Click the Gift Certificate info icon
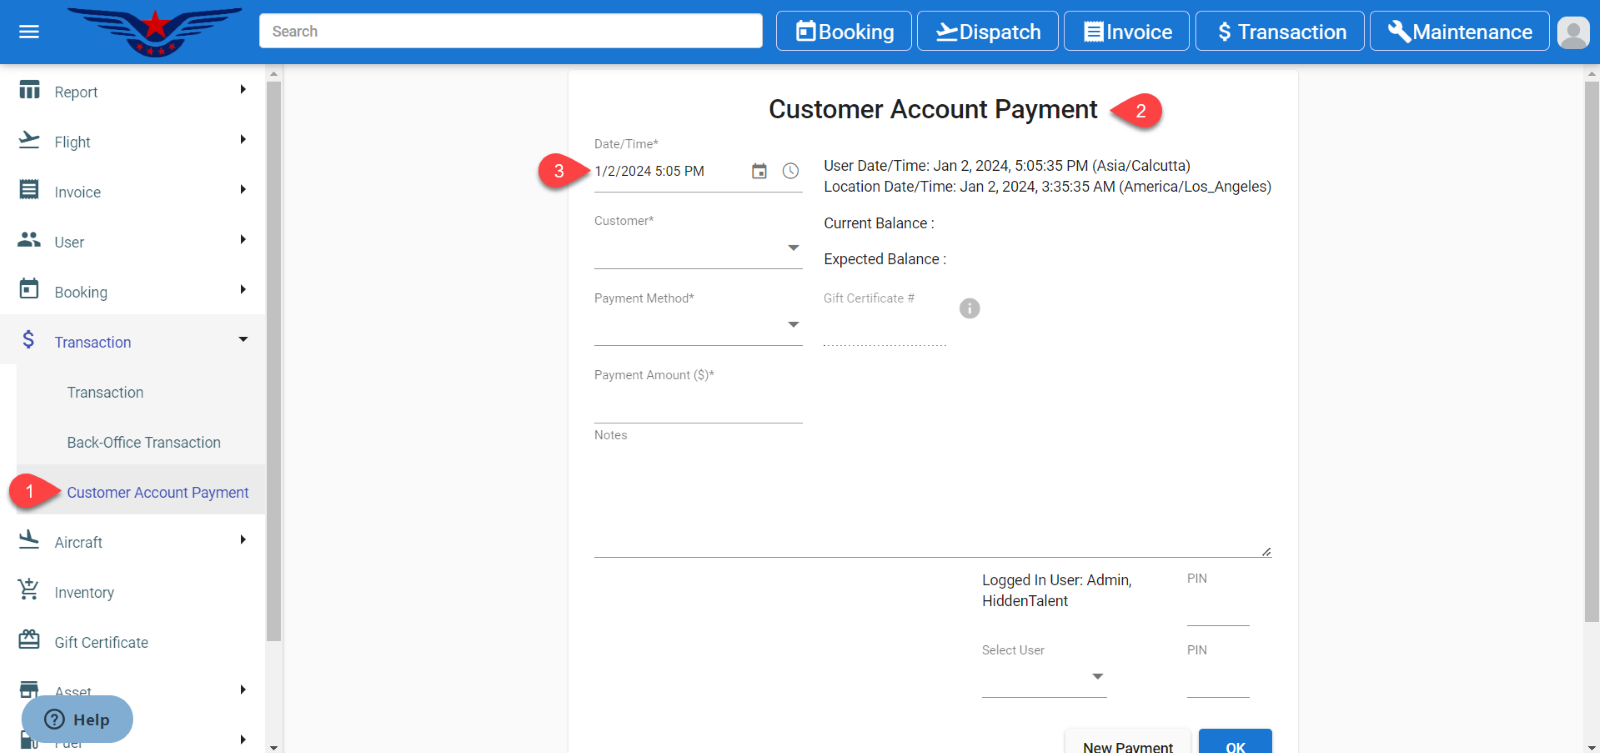The image size is (1600, 753). tap(969, 308)
